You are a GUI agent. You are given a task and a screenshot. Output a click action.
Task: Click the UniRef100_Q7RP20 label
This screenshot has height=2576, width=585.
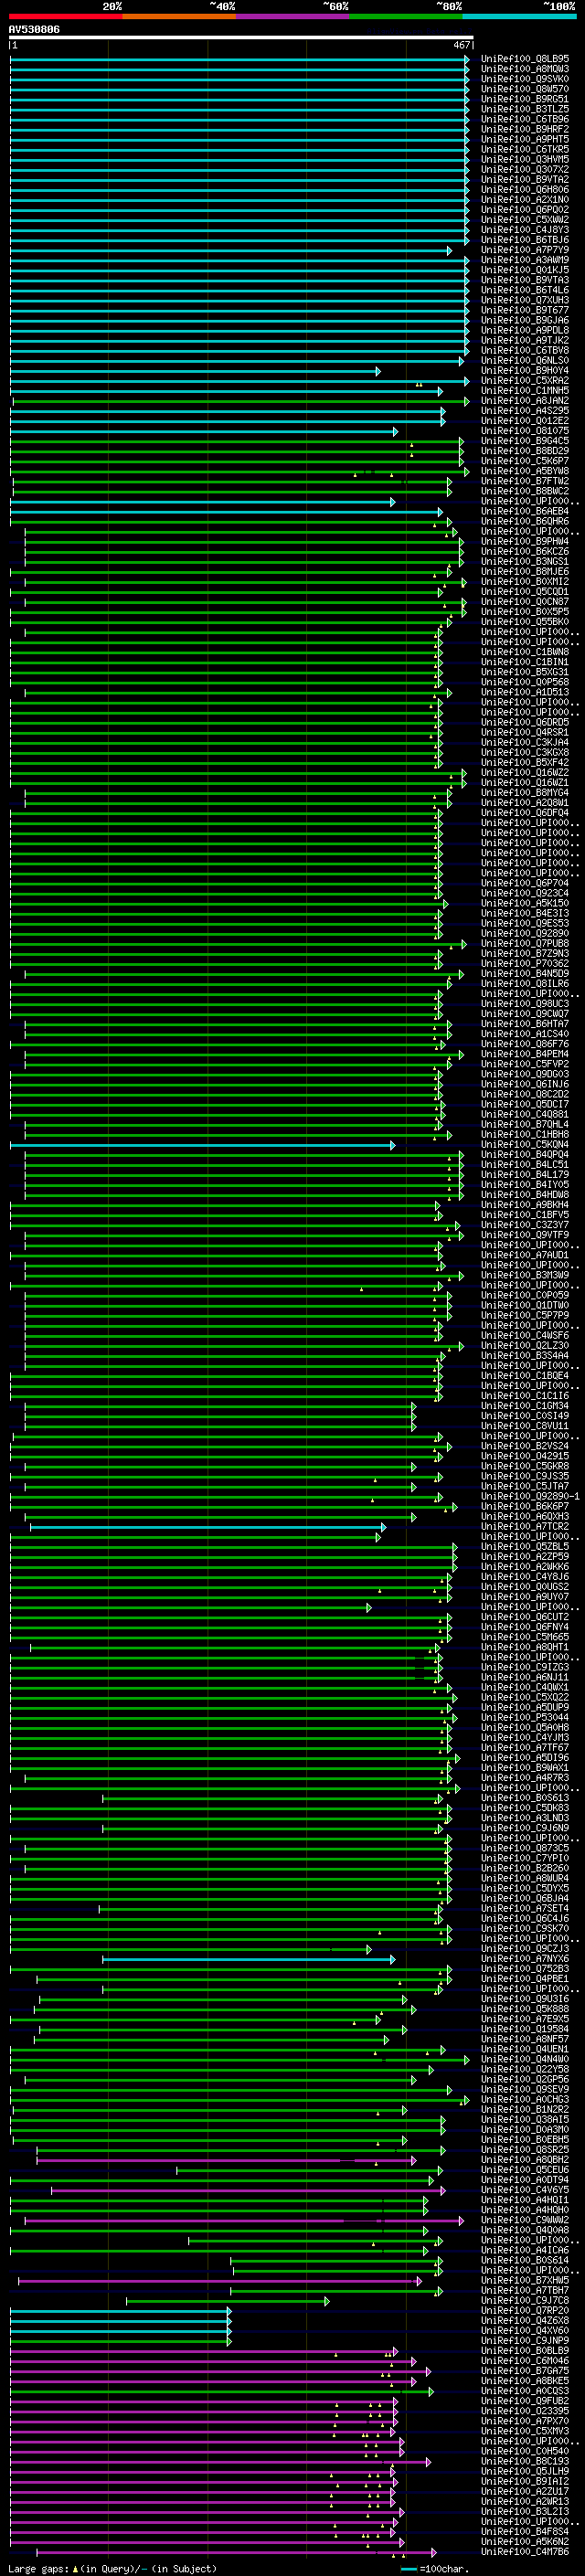pos(525,2311)
